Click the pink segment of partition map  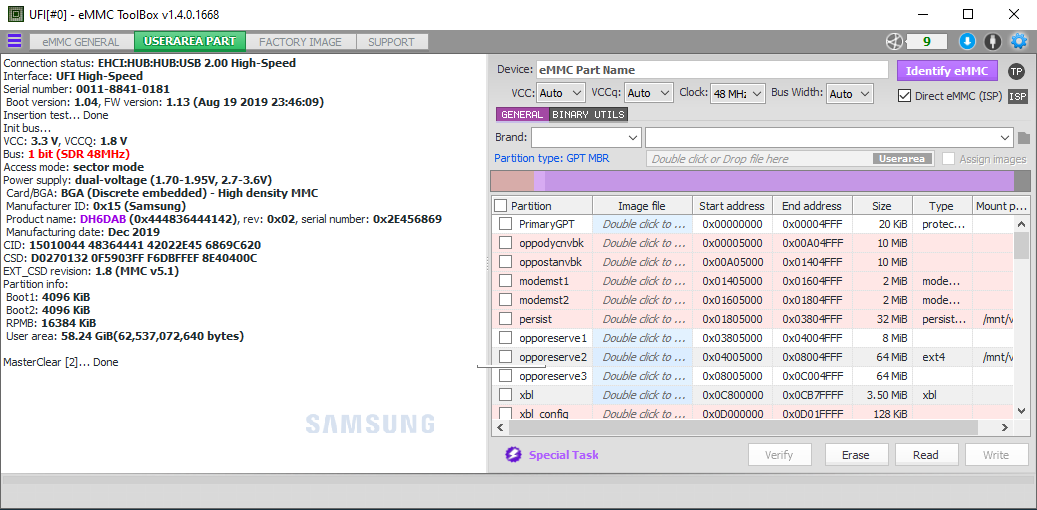(512, 181)
